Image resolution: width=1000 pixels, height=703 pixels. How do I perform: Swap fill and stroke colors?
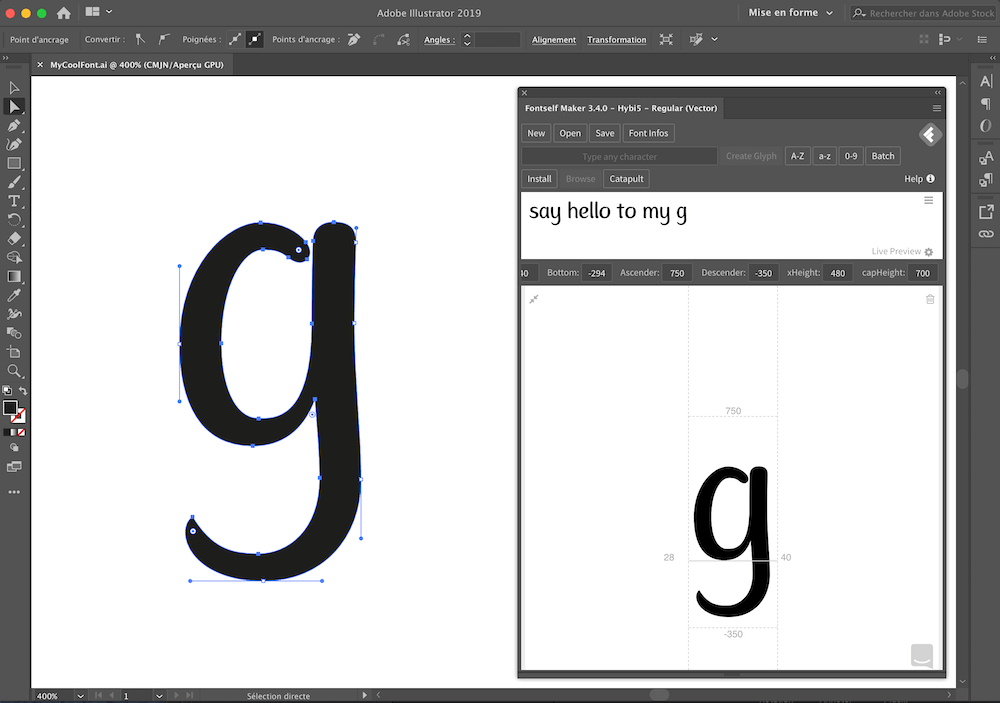tap(24, 390)
